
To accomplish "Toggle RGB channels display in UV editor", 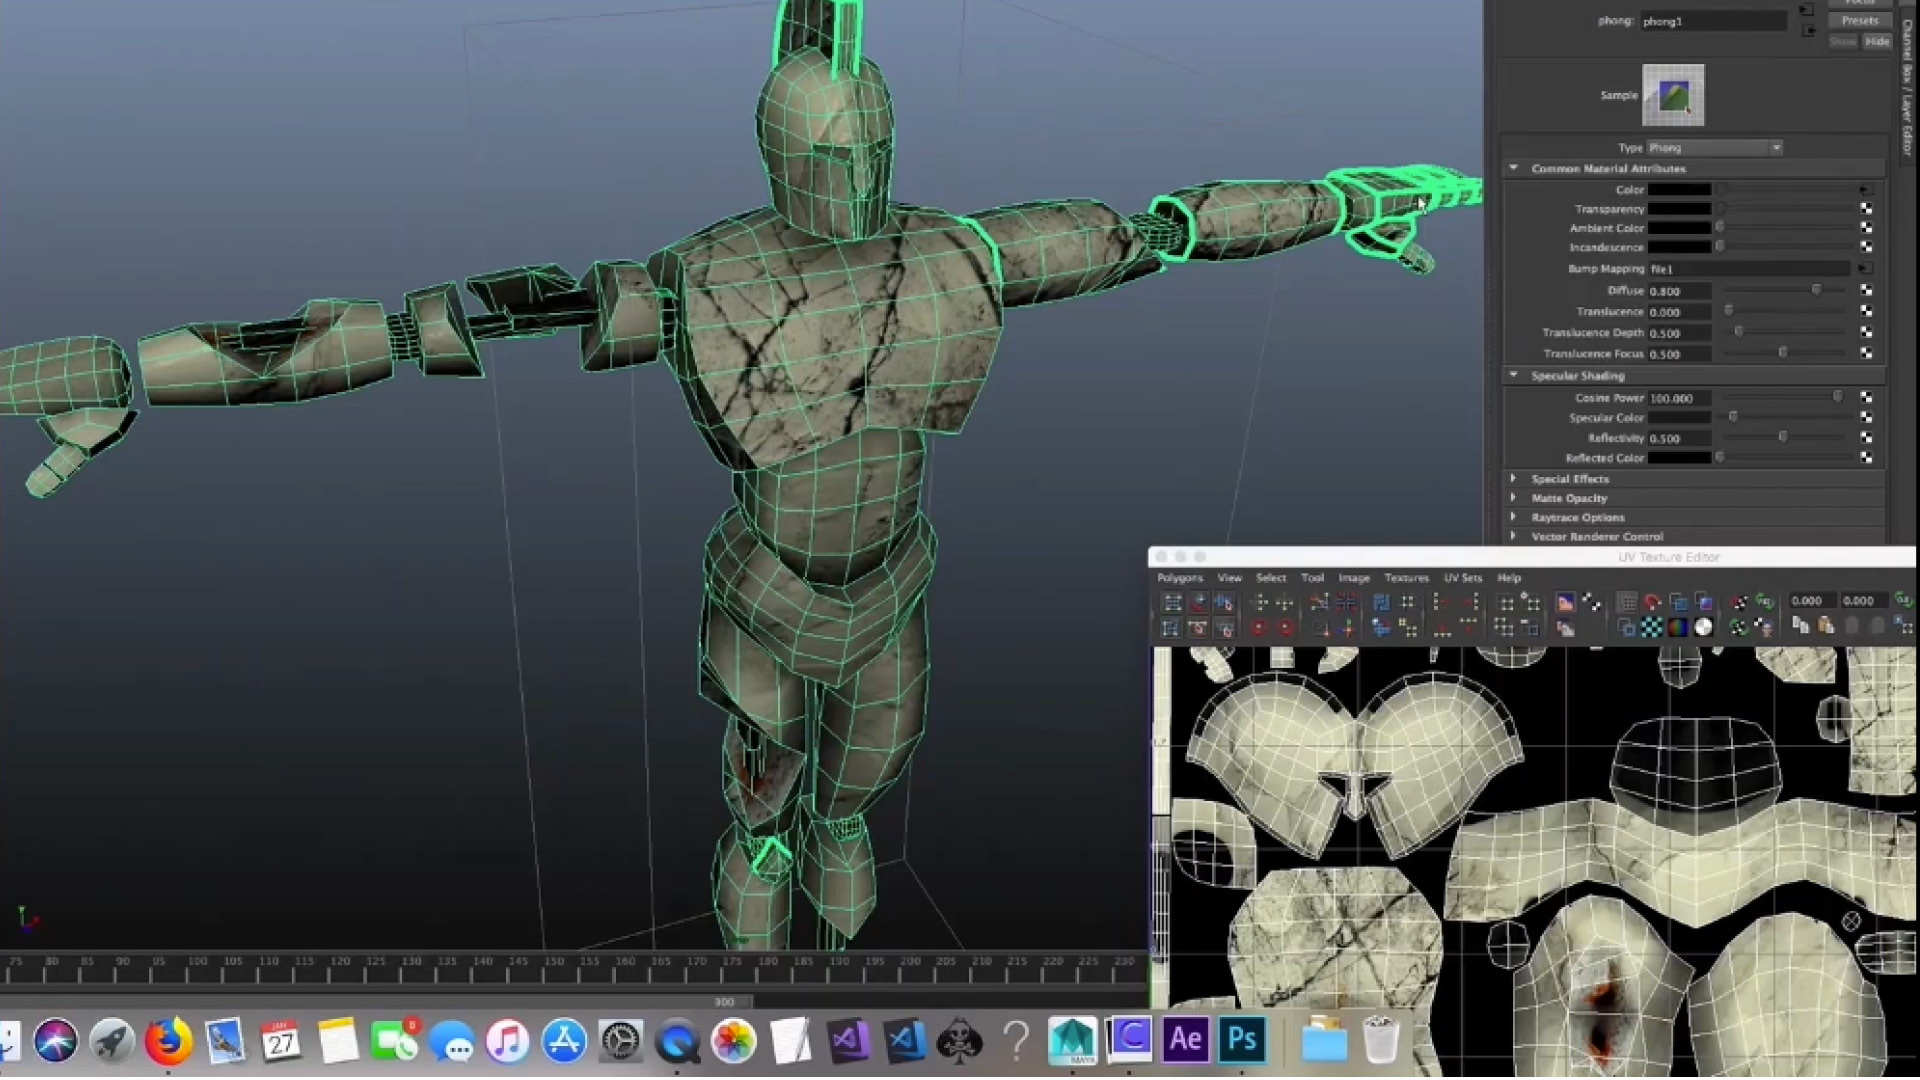I will click(x=1678, y=627).
